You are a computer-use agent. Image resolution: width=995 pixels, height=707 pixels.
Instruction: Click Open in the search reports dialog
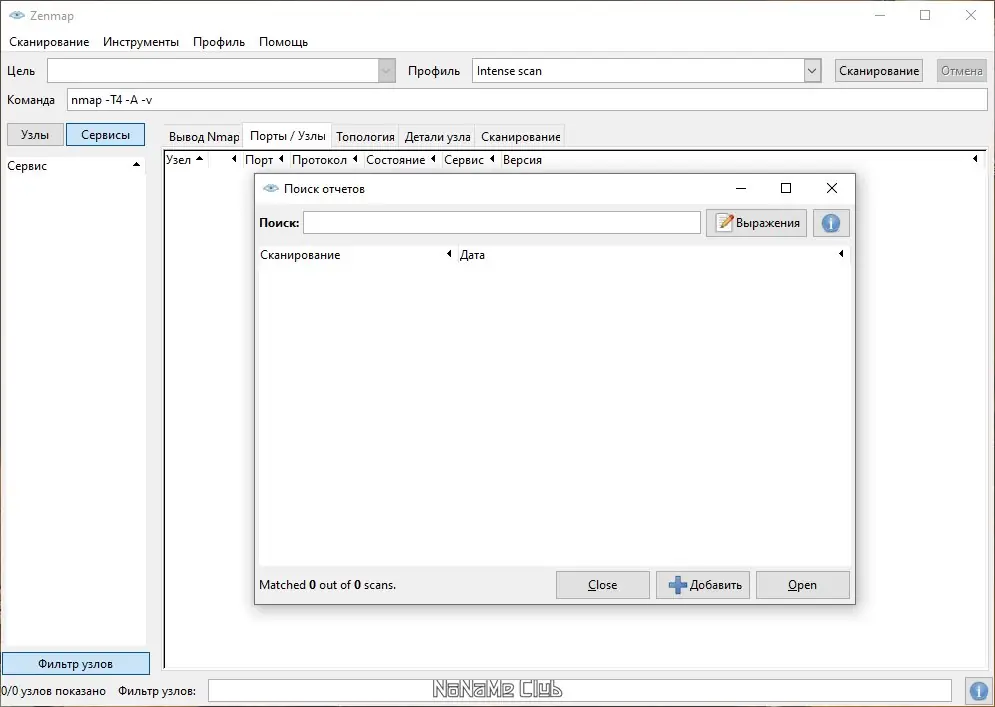[x=802, y=585]
